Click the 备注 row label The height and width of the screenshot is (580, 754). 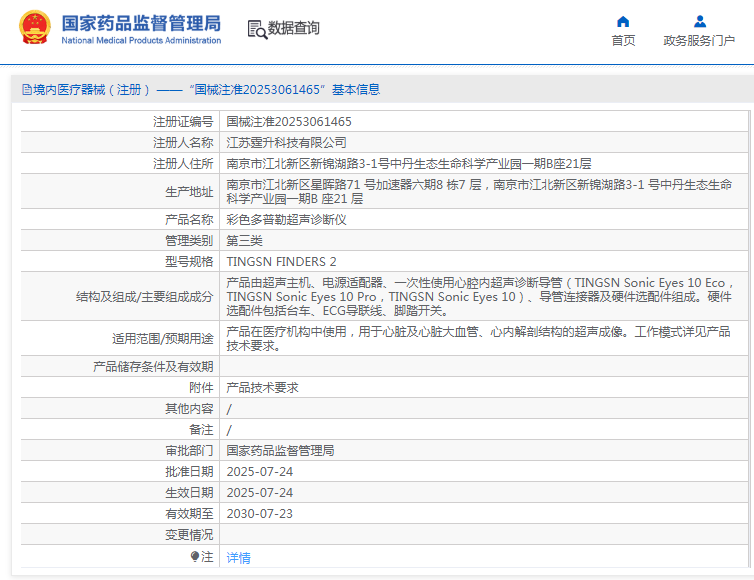pyautogui.click(x=201, y=429)
